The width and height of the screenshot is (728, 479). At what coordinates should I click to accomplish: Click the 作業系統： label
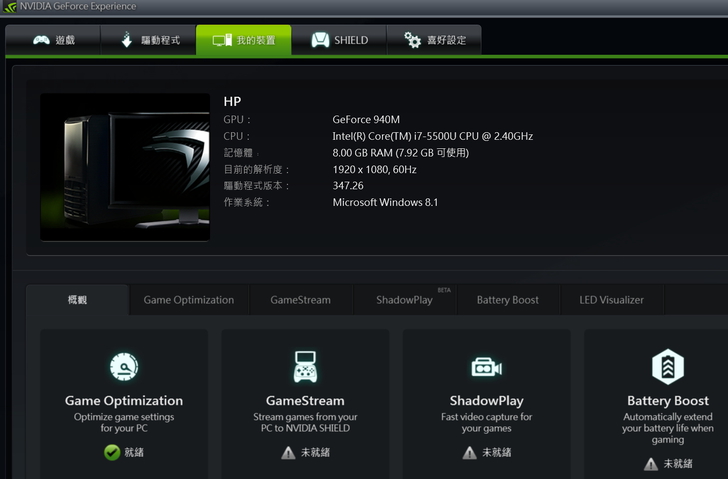click(247, 202)
